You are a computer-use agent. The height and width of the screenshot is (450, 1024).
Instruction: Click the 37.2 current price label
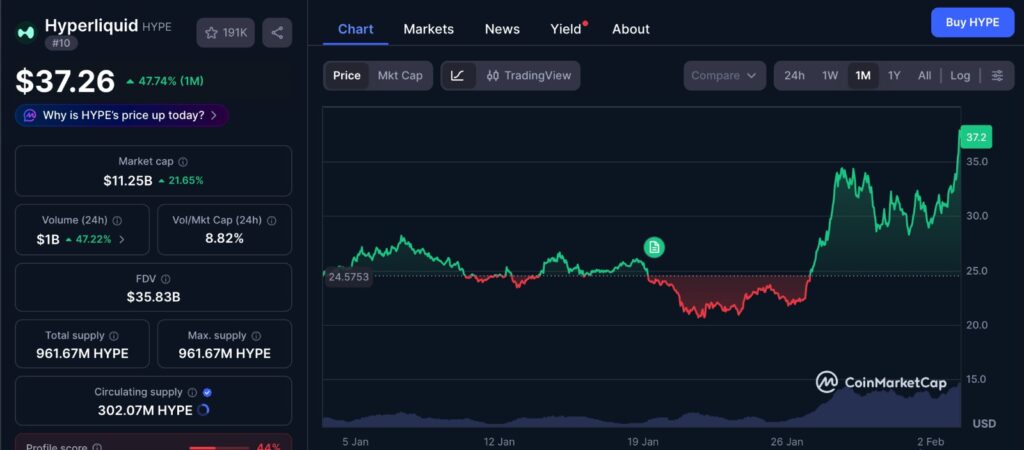click(976, 137)
